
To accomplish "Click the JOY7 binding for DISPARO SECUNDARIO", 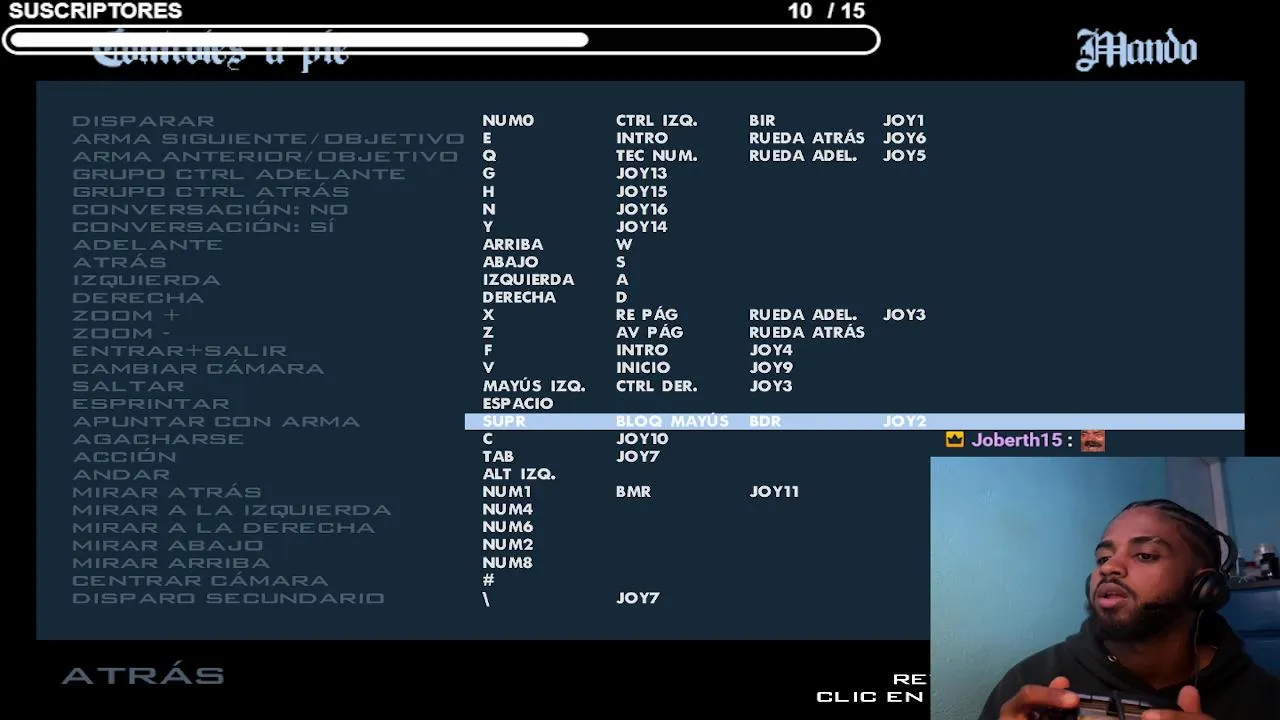I will click(x=638, y=598).
